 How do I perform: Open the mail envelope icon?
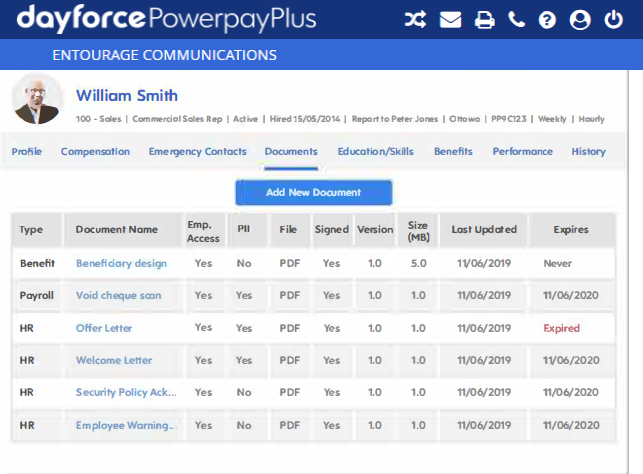(x=450, y=20)
